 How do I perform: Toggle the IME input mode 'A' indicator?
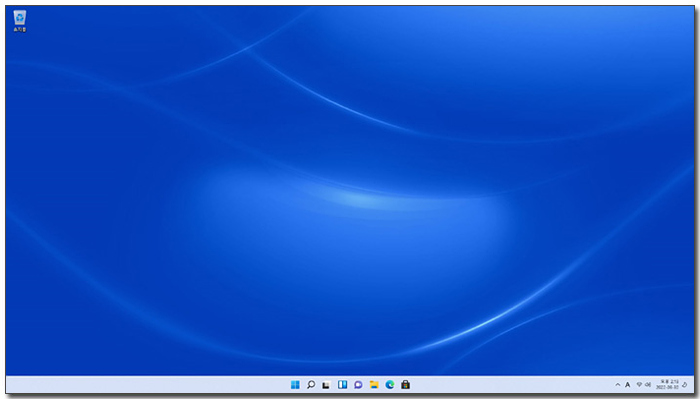click(x=628, y=385)
